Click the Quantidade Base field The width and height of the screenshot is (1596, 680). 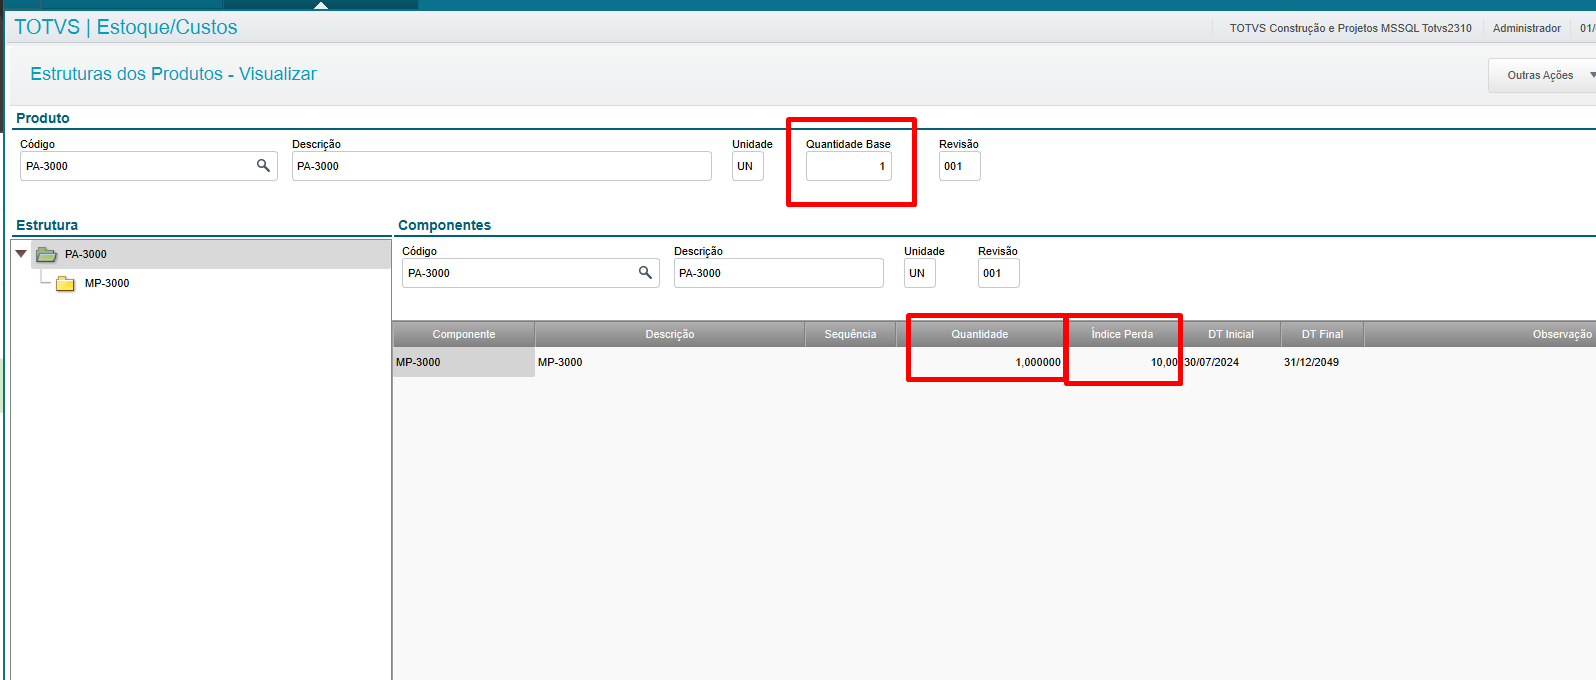pos(848,166)
